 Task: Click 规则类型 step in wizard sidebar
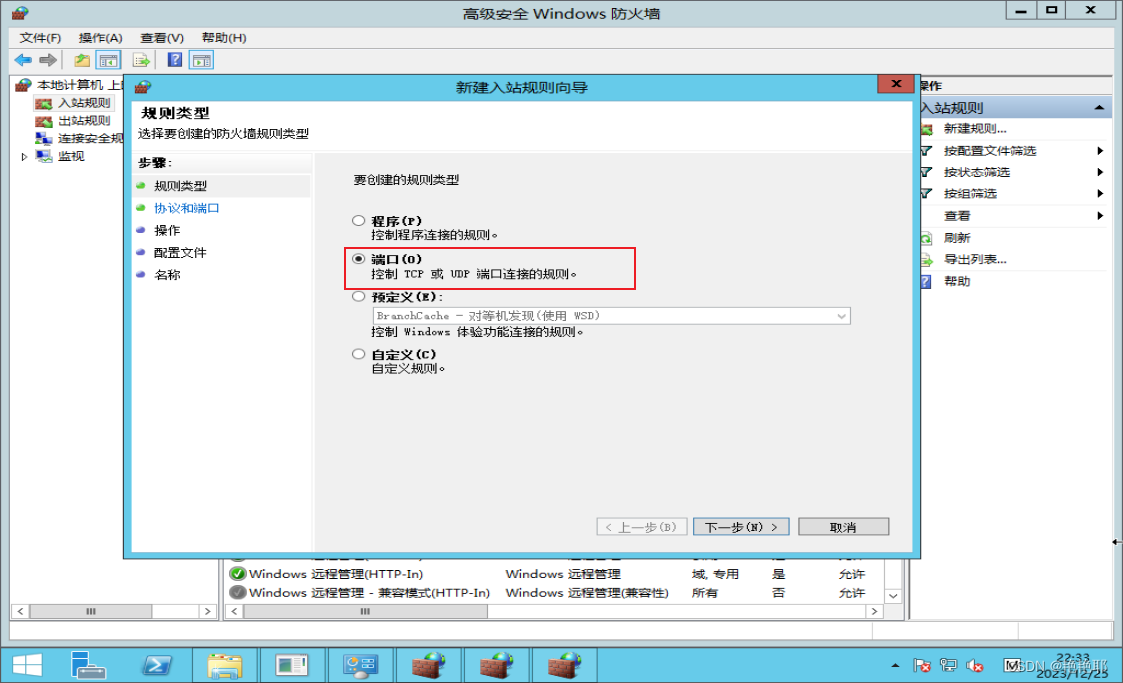click(180, 186)
